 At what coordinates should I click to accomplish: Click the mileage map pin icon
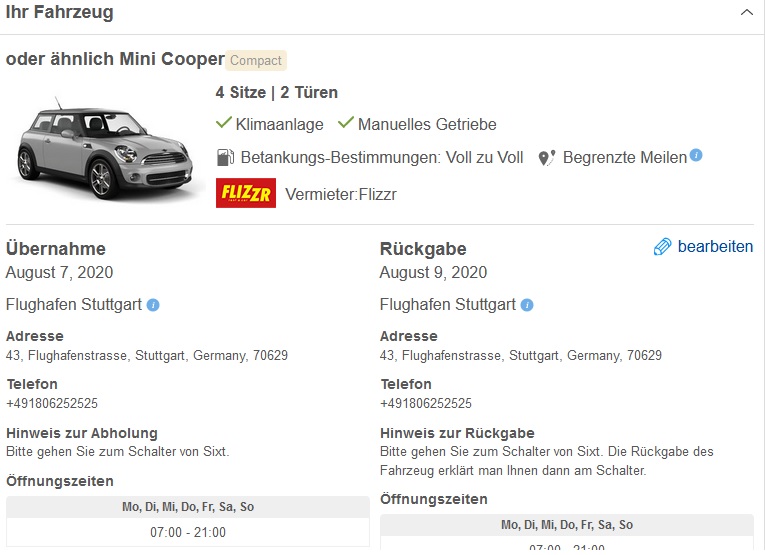pyautogui.click(x=546, y=158)
